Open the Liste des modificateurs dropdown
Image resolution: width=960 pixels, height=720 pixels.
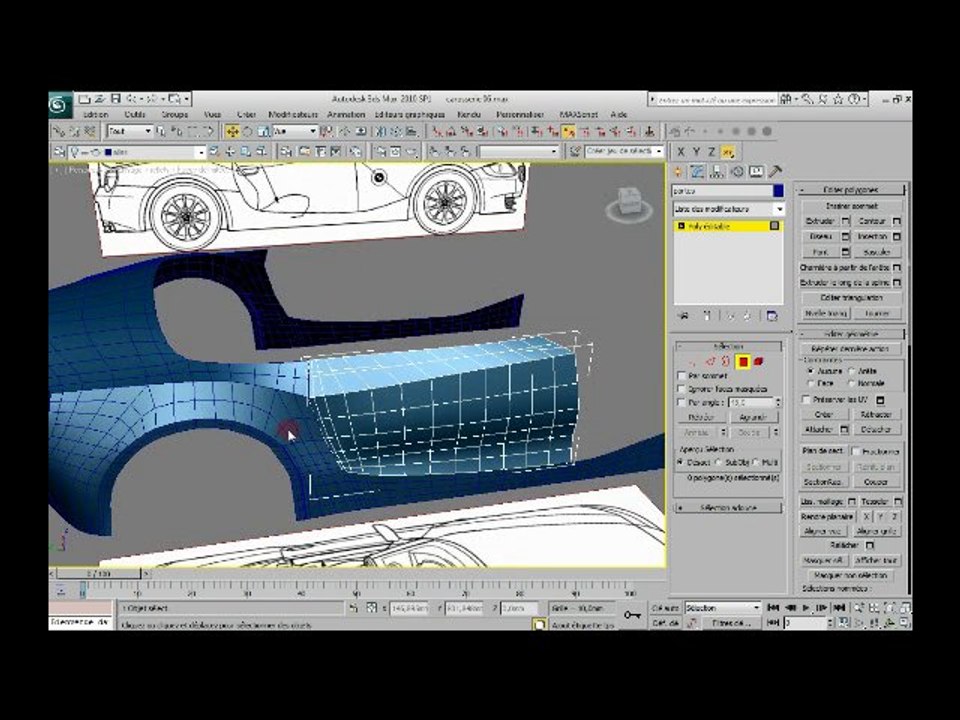[728, 209]
